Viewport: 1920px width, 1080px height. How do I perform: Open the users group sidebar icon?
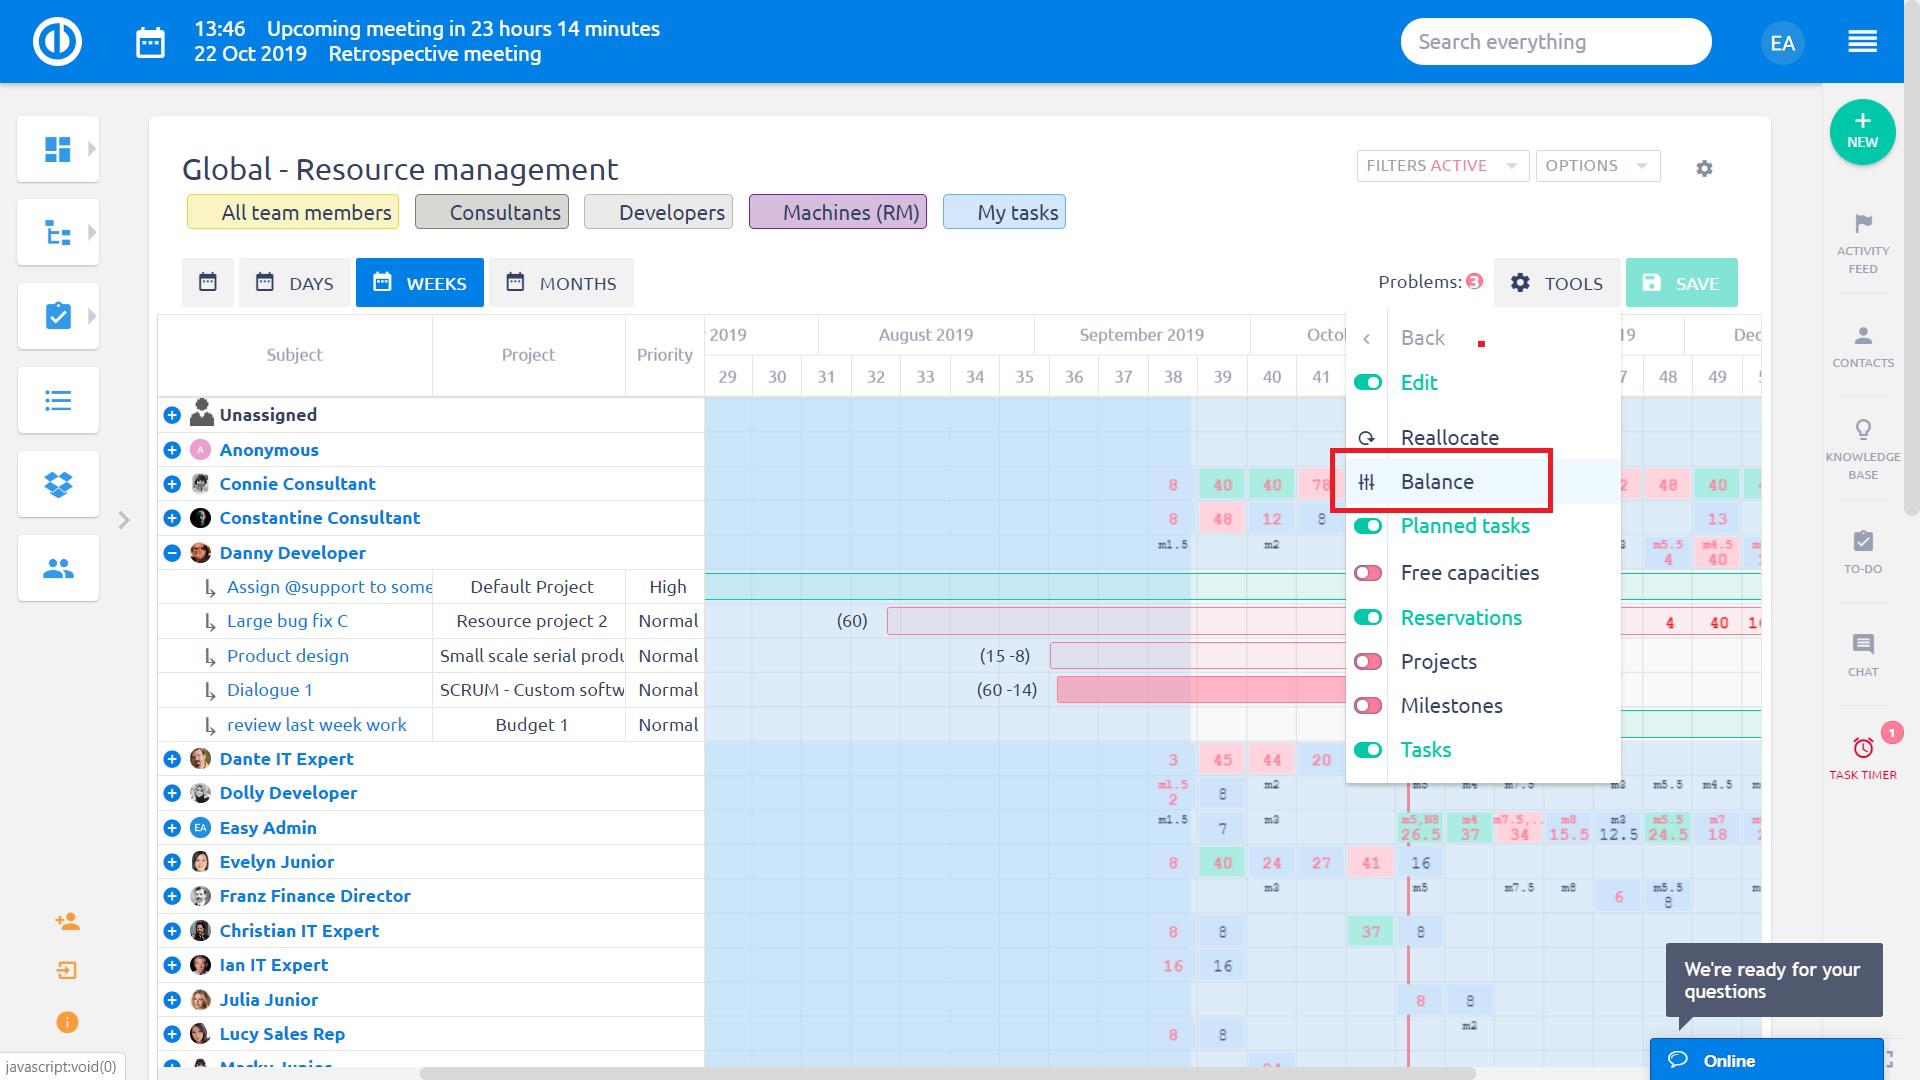pos(58,569)
